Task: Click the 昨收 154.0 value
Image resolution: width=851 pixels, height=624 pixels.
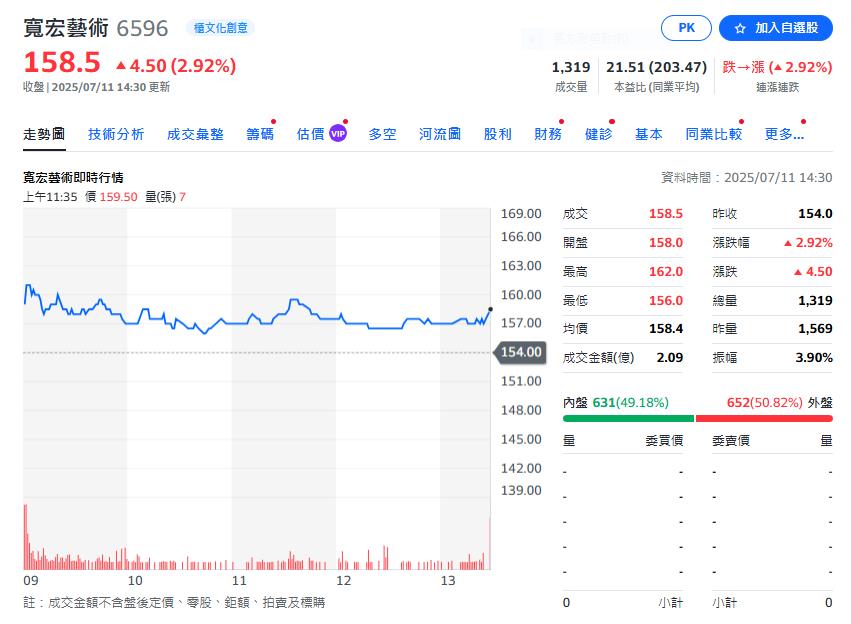Action: coord(815,214)
